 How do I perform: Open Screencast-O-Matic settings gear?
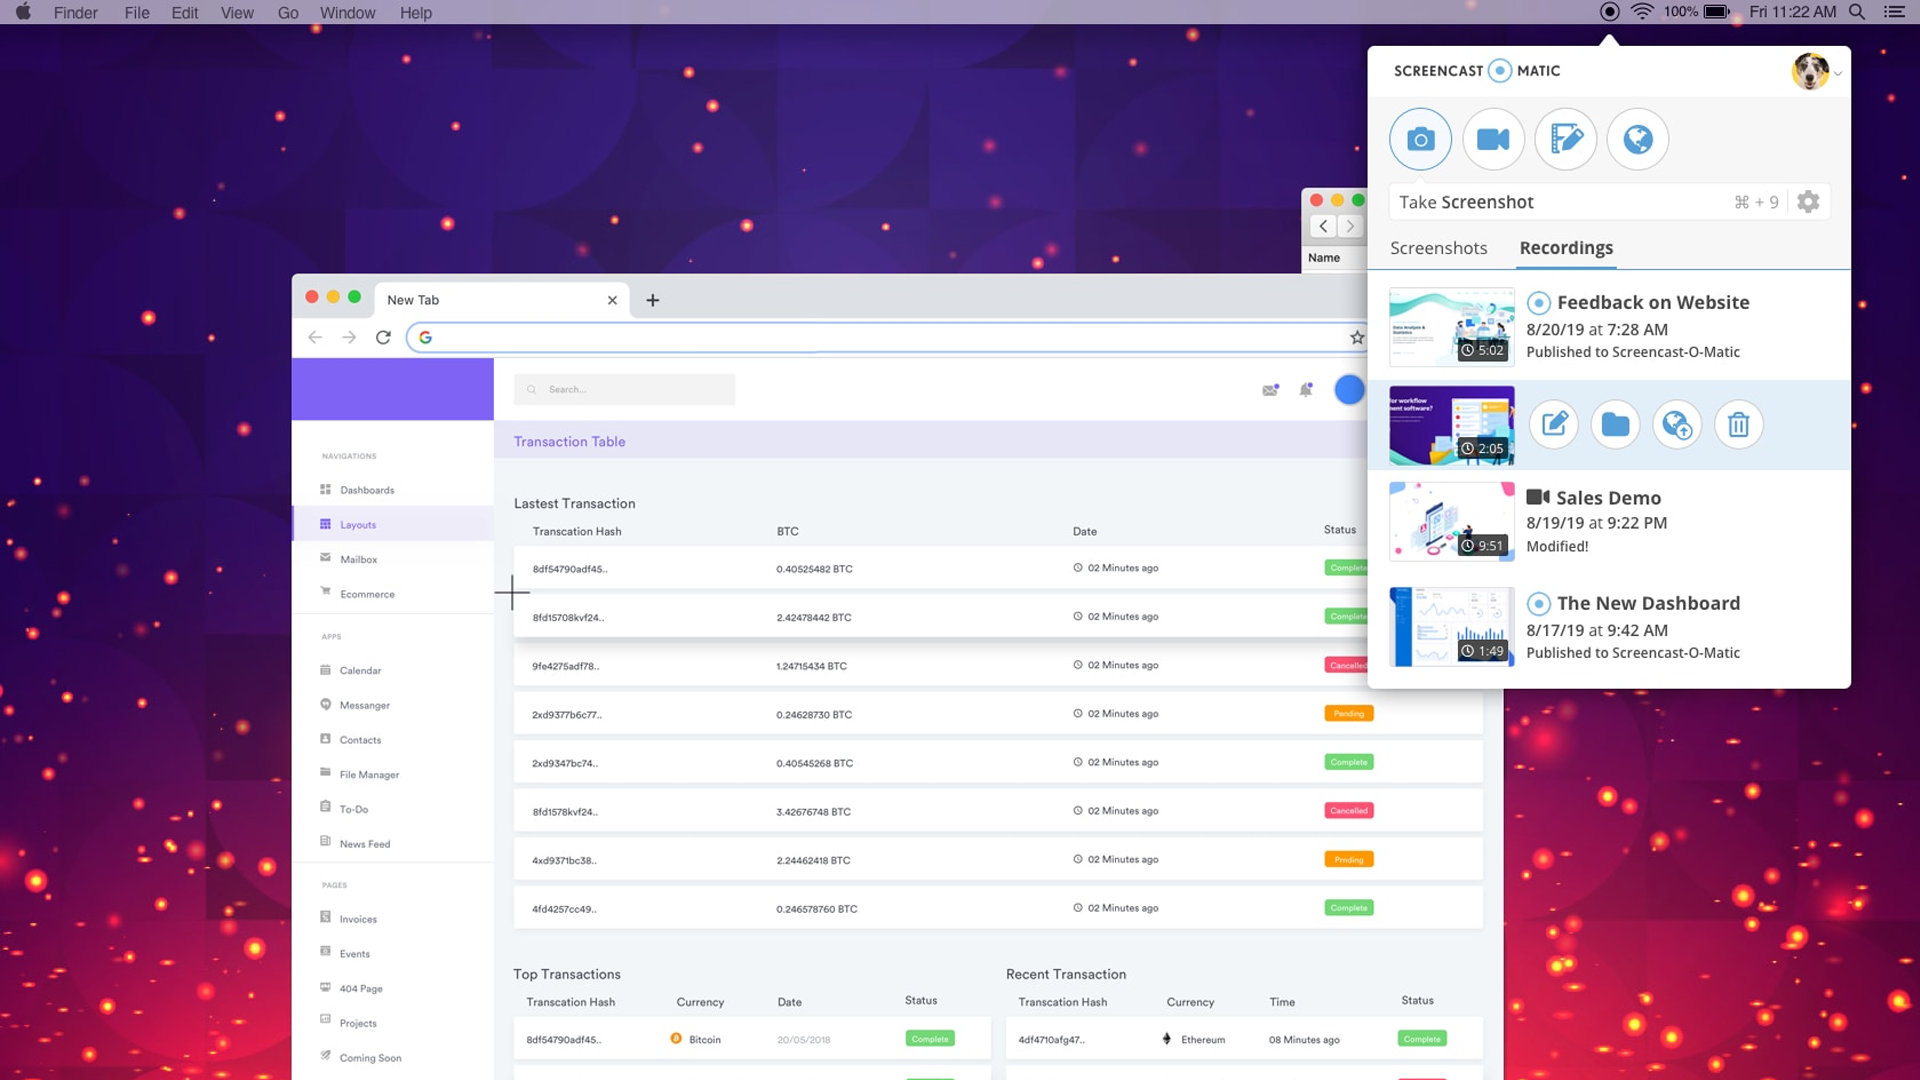pos(1808,202)
